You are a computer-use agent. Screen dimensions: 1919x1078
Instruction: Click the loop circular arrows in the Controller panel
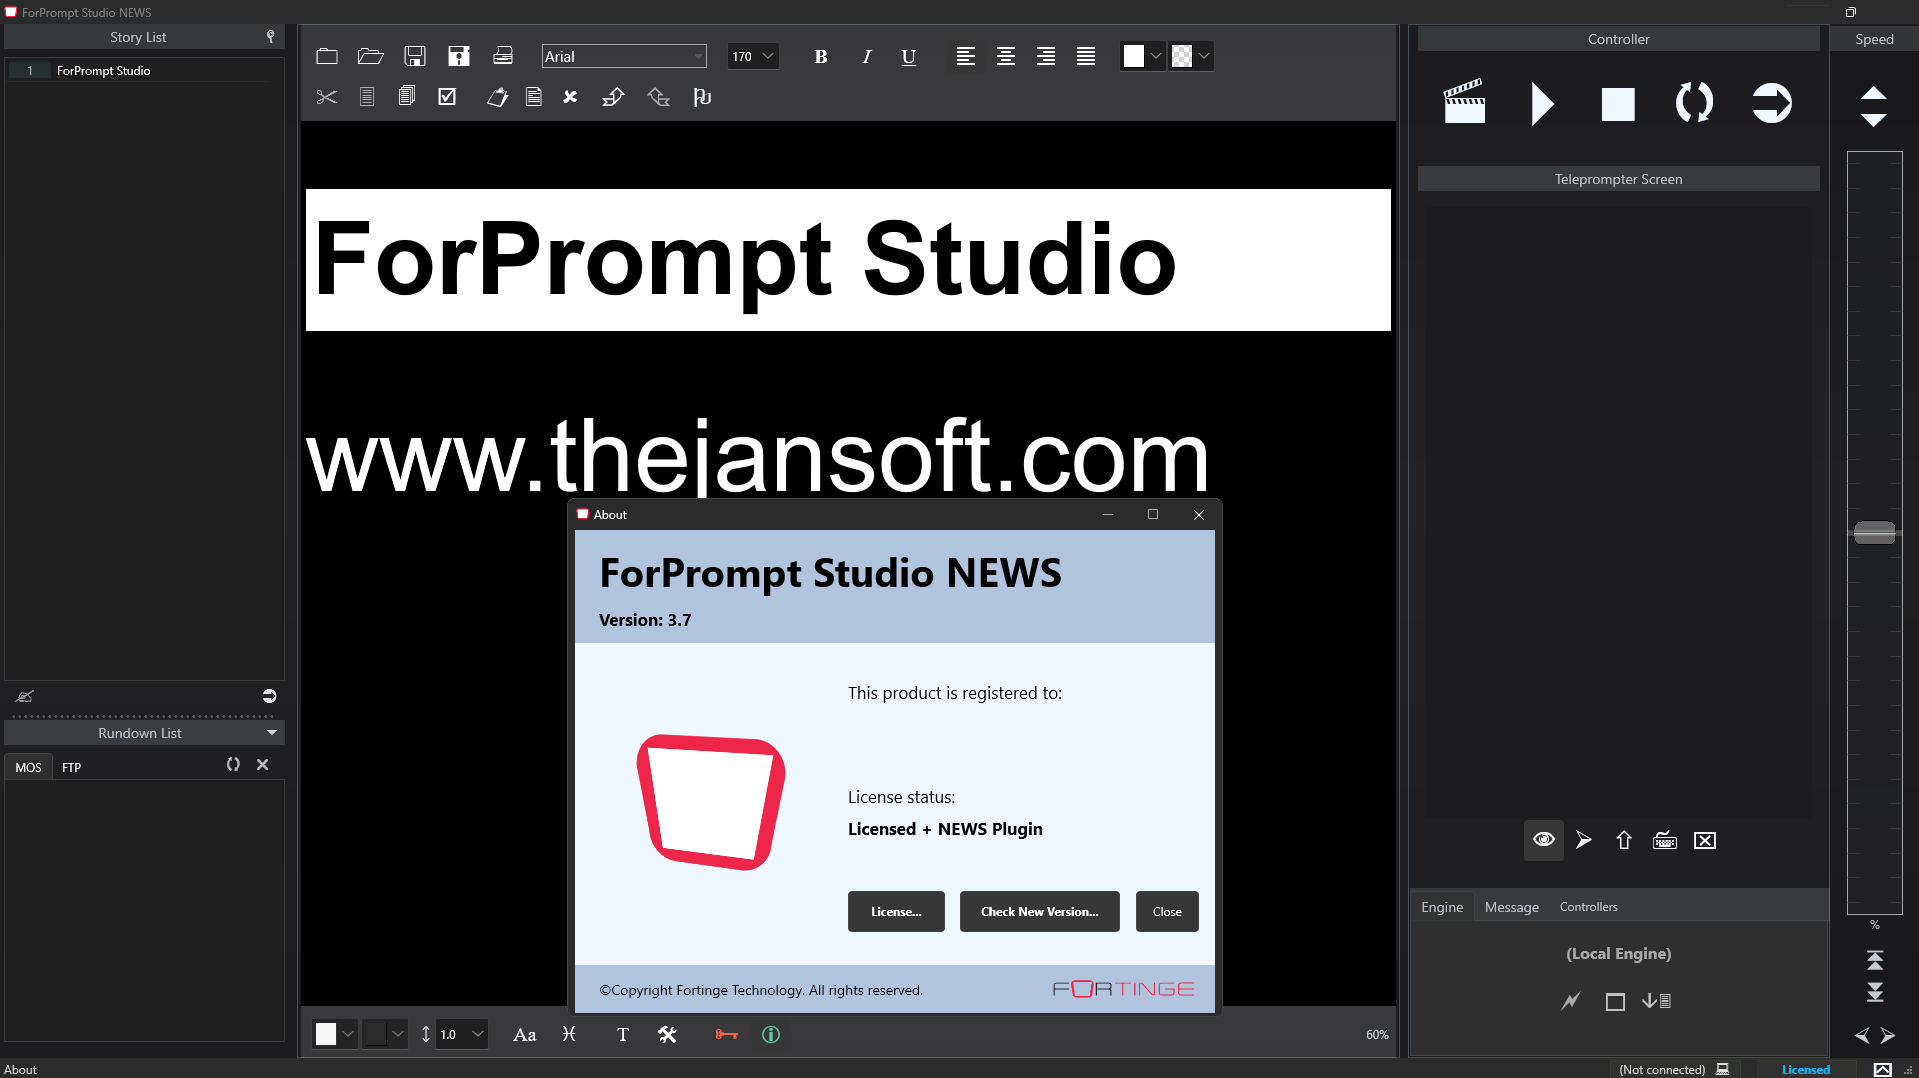1694,103
